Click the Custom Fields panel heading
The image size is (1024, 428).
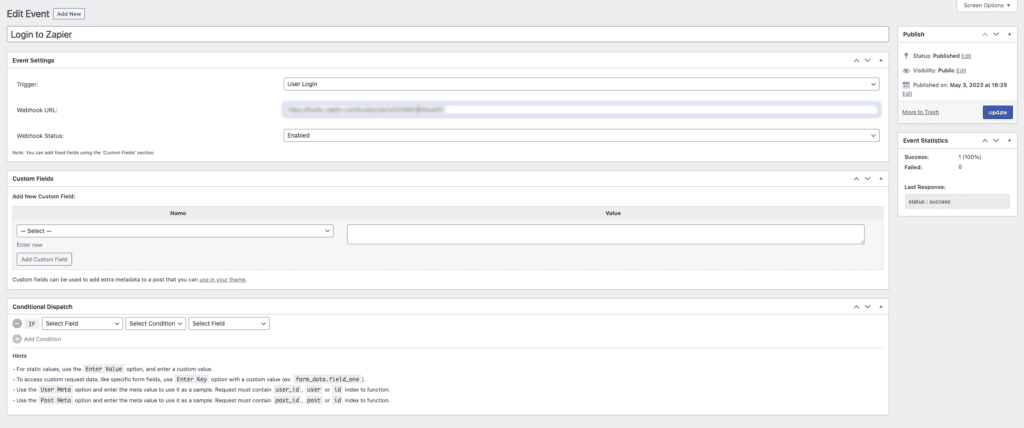pos(31,178)
